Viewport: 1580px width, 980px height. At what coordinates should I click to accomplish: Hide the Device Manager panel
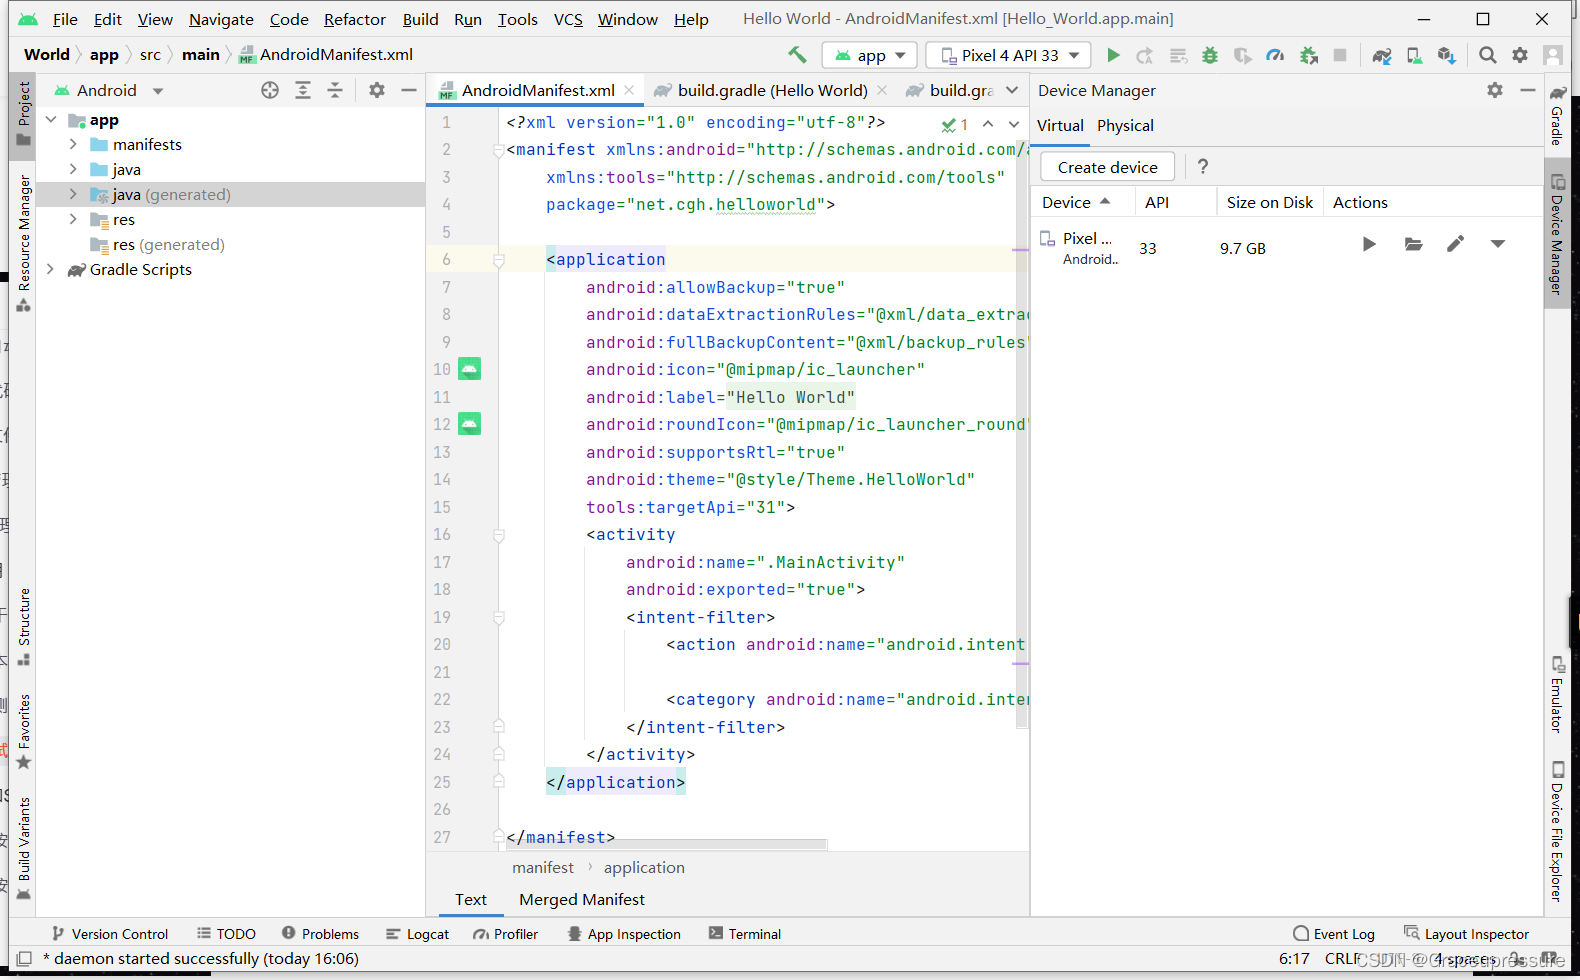point(1527,90)
